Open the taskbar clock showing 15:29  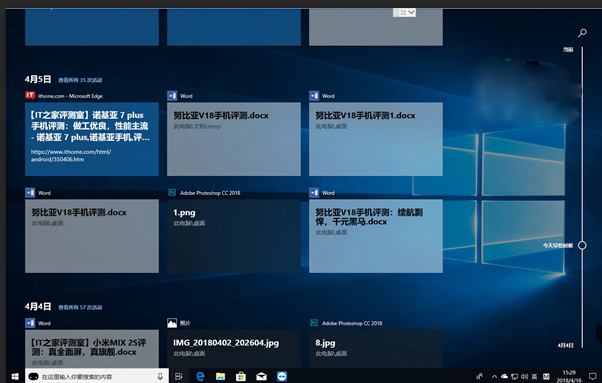[x=569, y=376]
